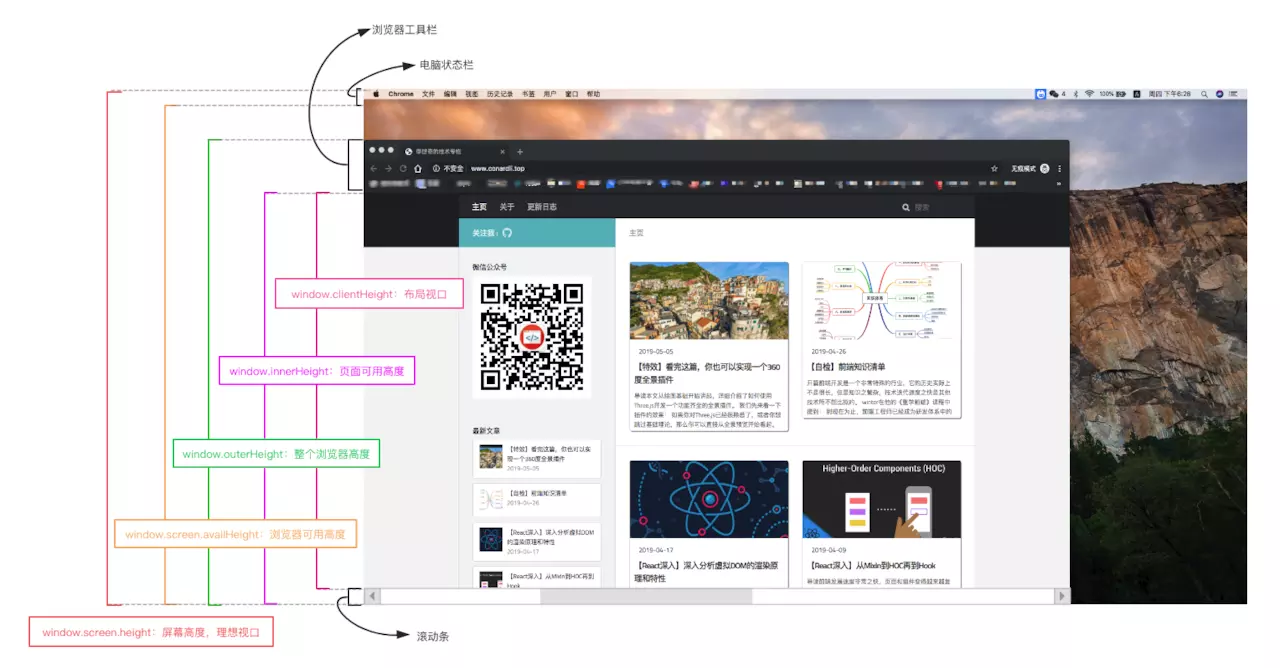Click the browser back arrow
The height and width of the screenshot is (668, 1280).
click(374, 168)
